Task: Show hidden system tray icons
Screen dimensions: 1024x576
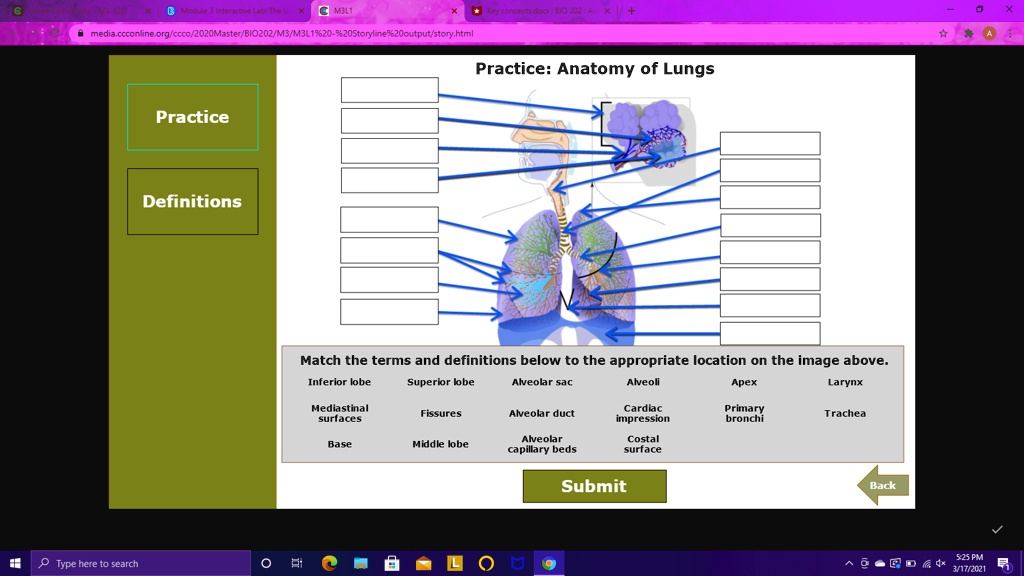Action: (x=849, y=563)
